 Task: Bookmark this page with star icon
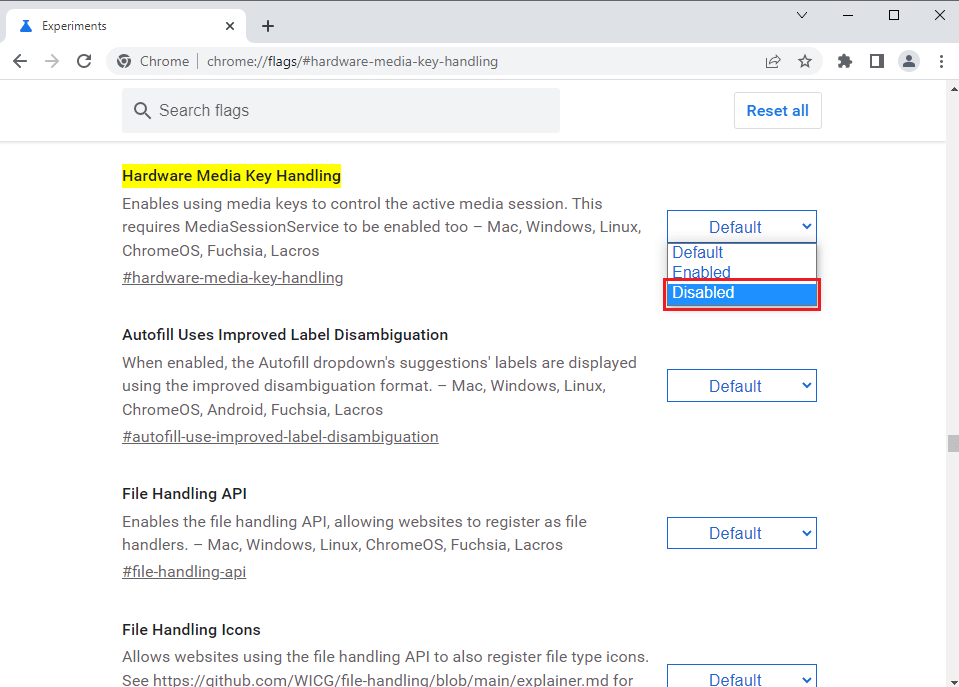[x=805, y=61]
